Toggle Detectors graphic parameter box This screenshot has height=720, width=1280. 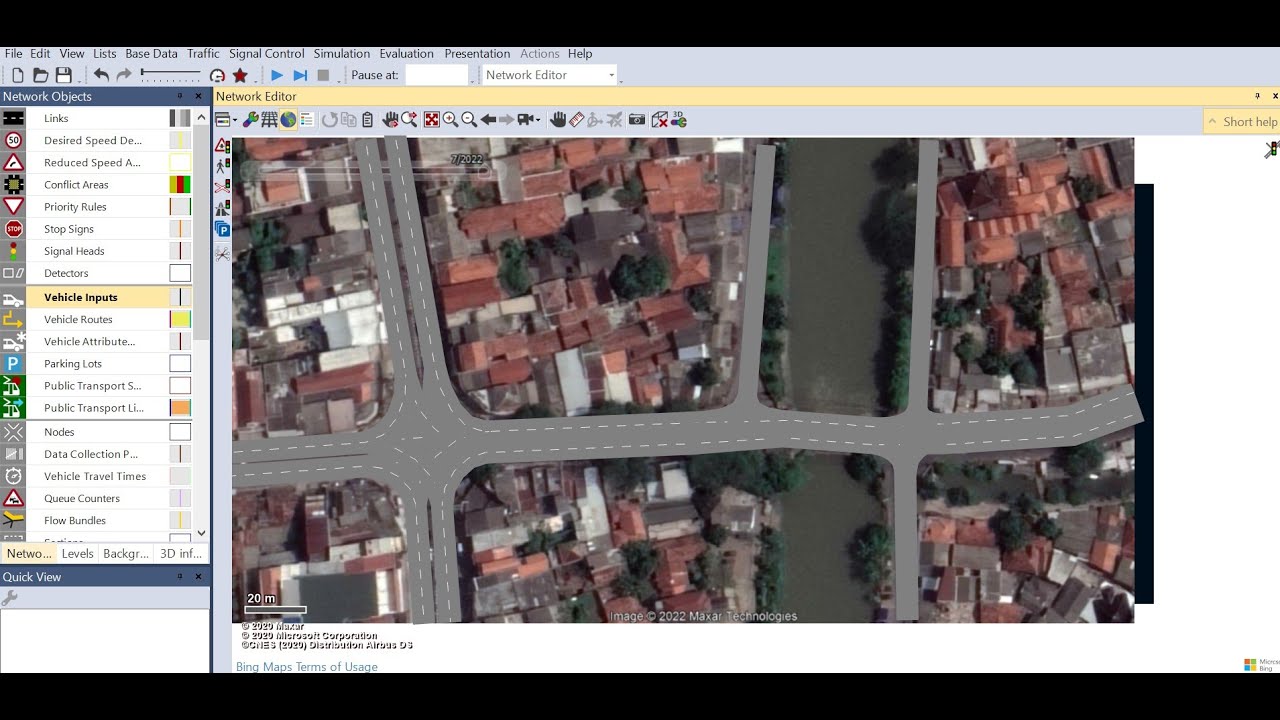coord(180,273)
